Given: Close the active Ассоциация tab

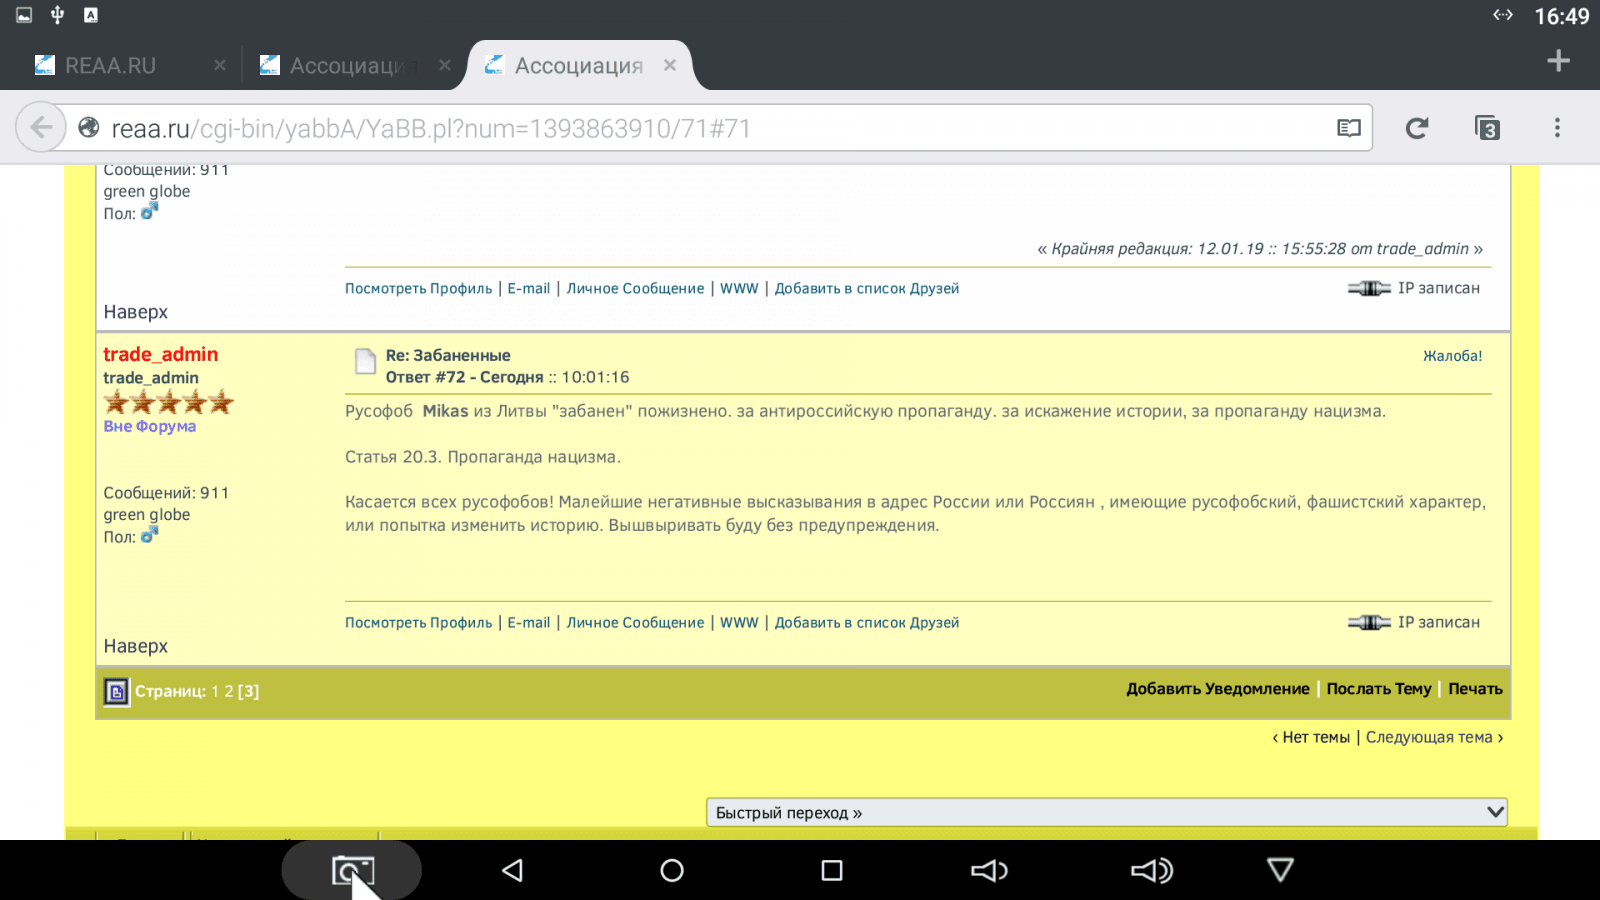Looking at the screenshot, I should tap(670, 65).
